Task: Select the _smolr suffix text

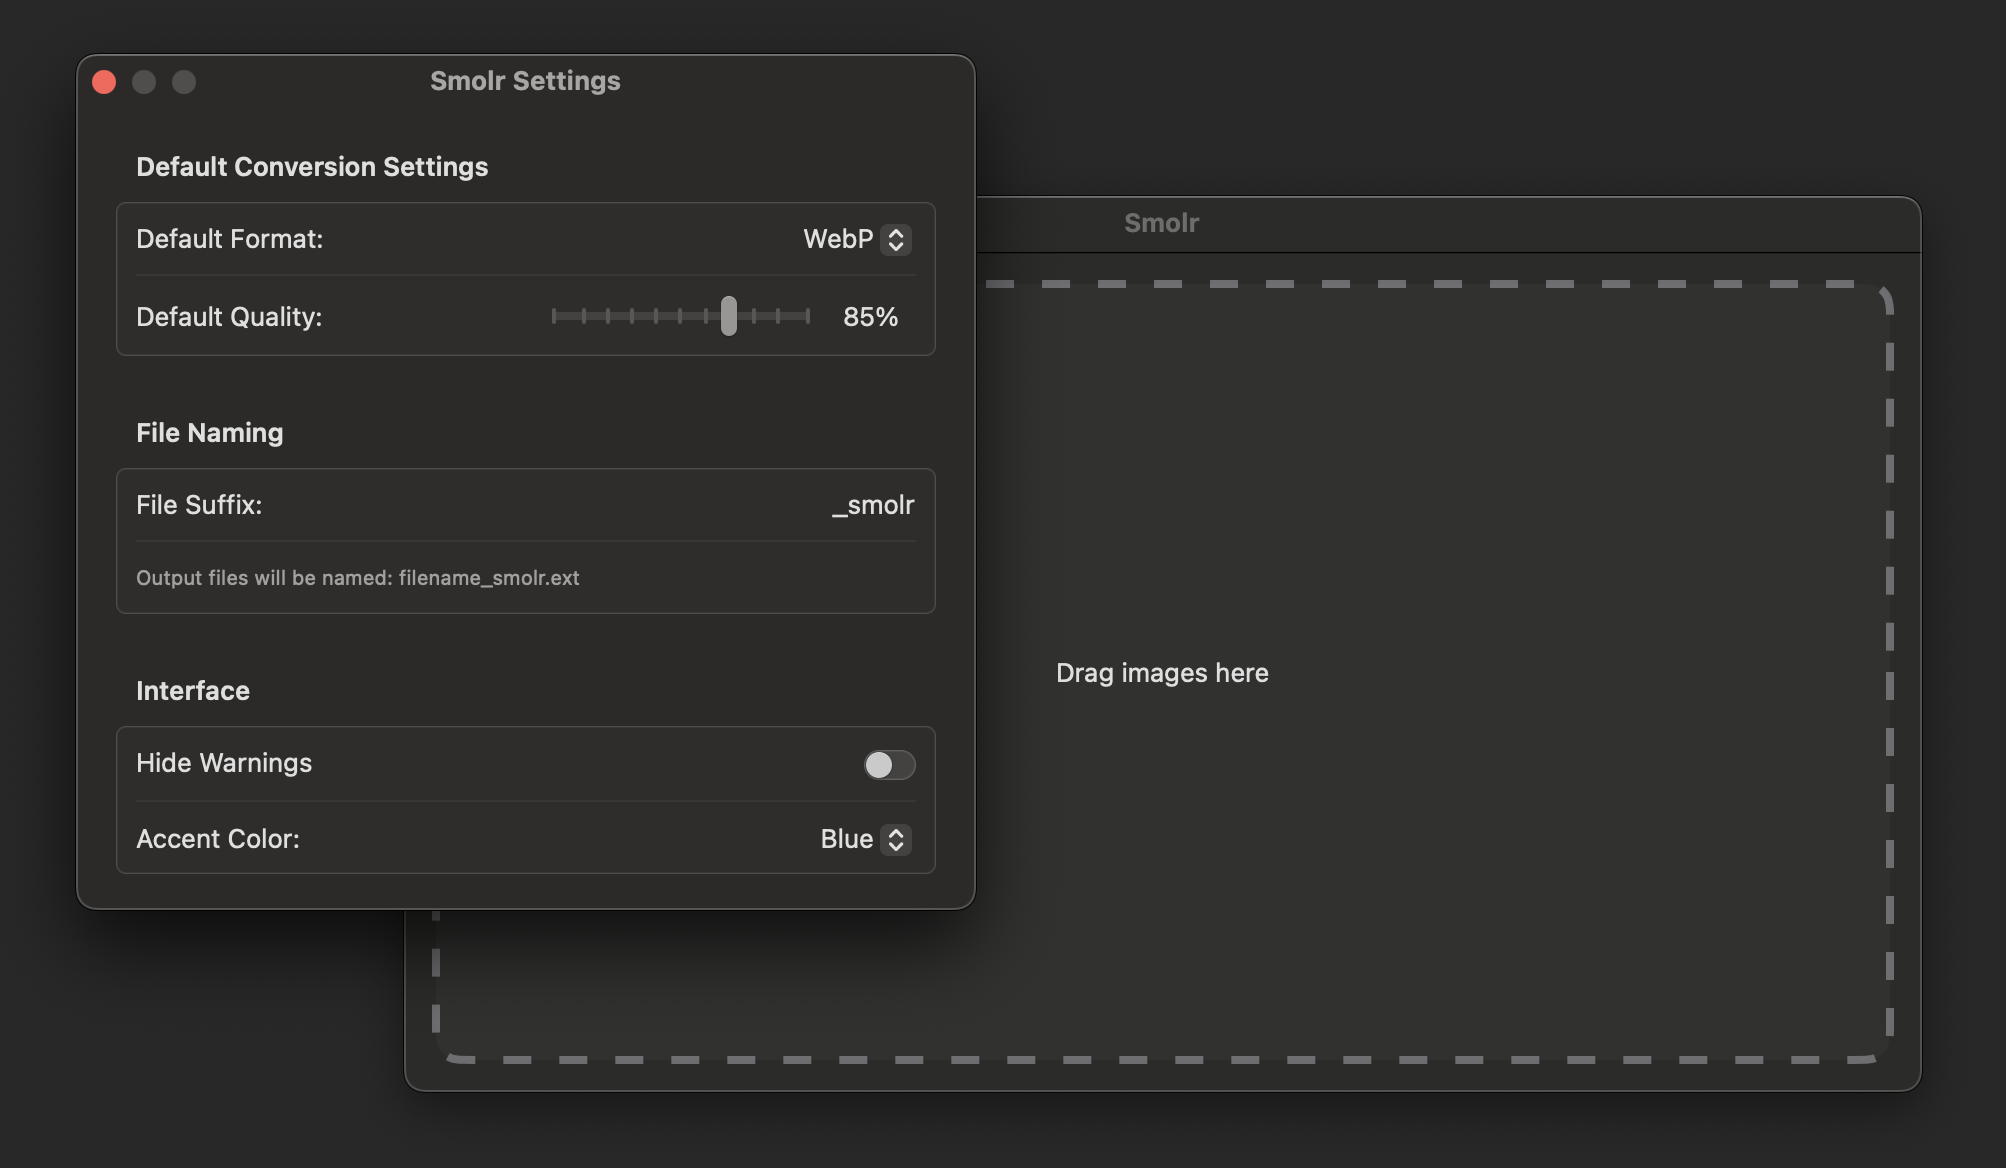Action: (872, 505)
